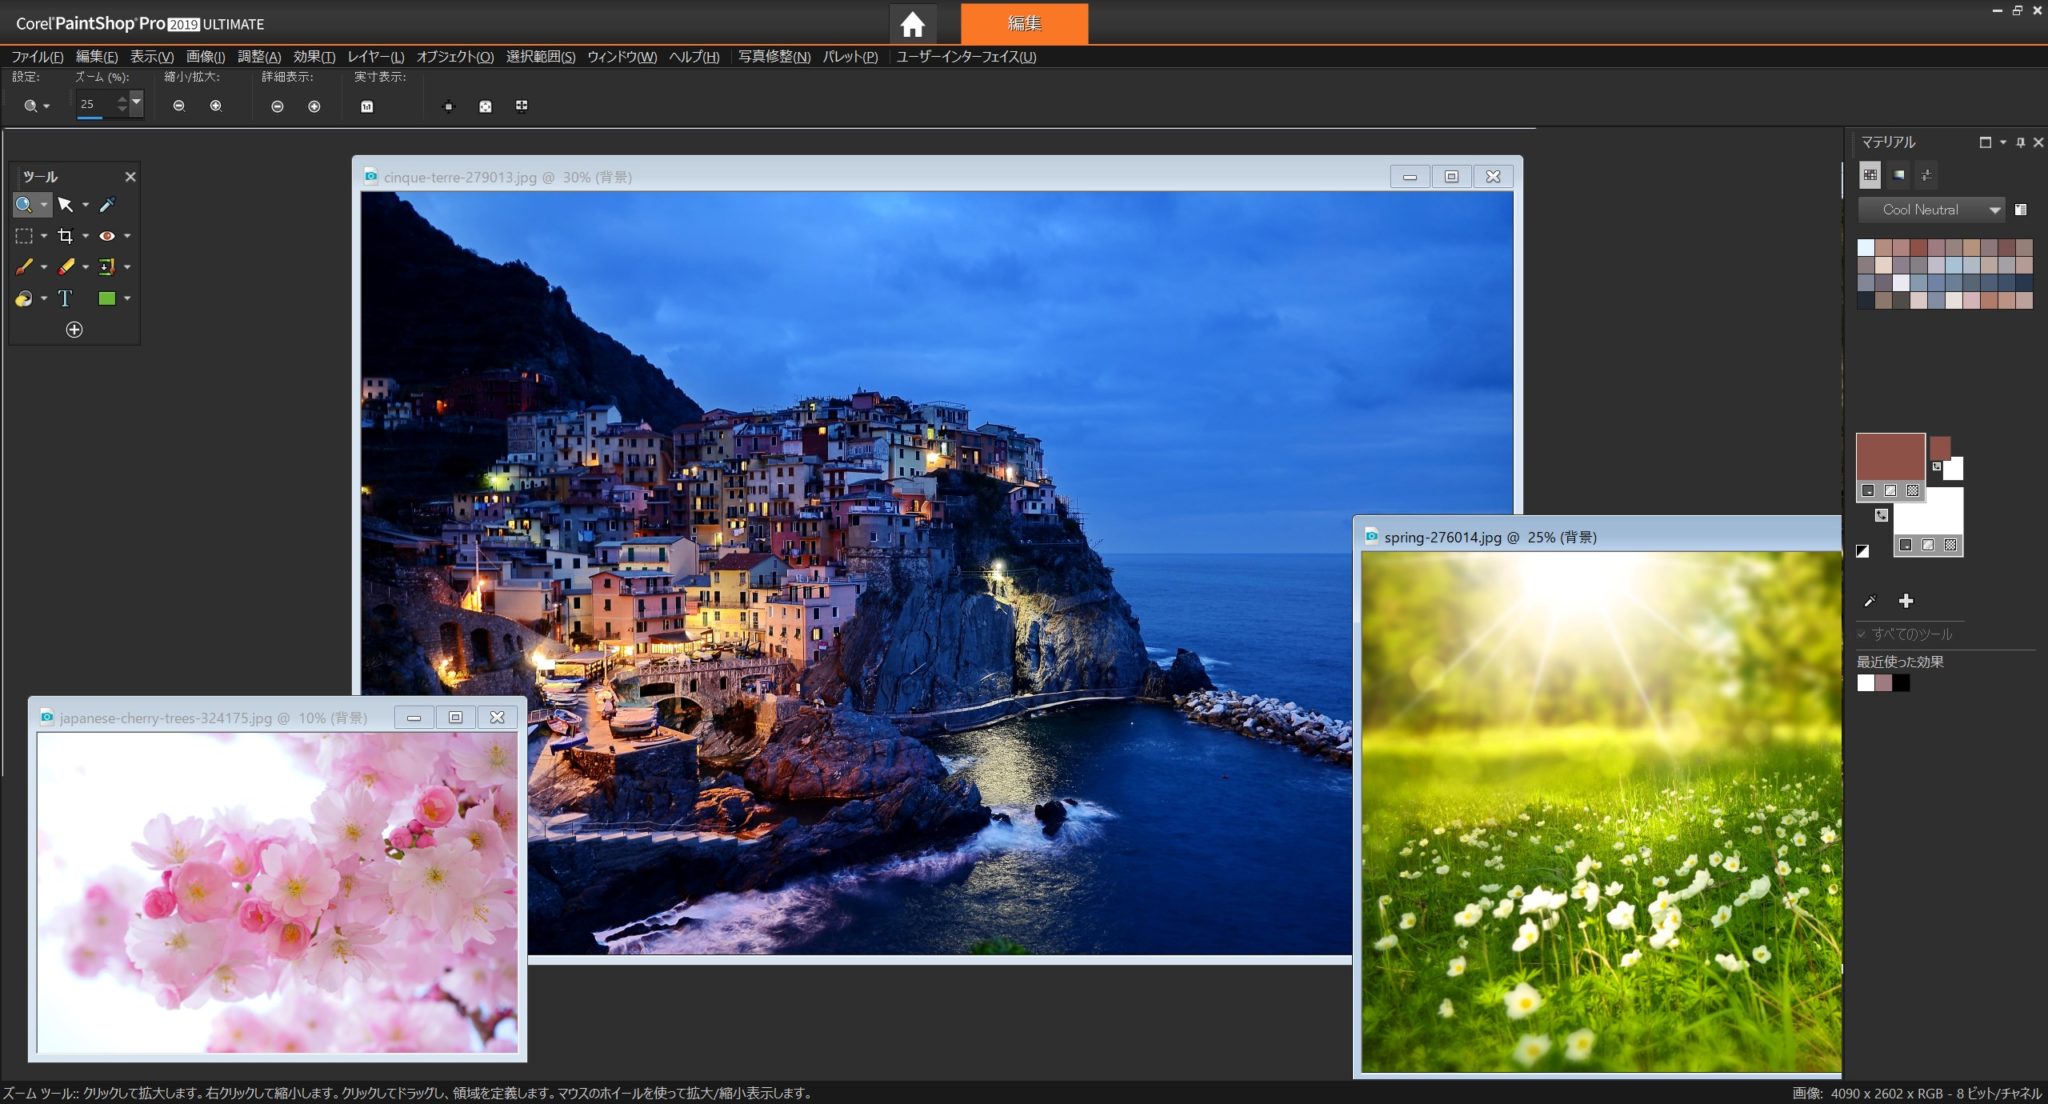
Task: Click zoom in under 縮小/拡大
Action: click(x=216, y=106)
